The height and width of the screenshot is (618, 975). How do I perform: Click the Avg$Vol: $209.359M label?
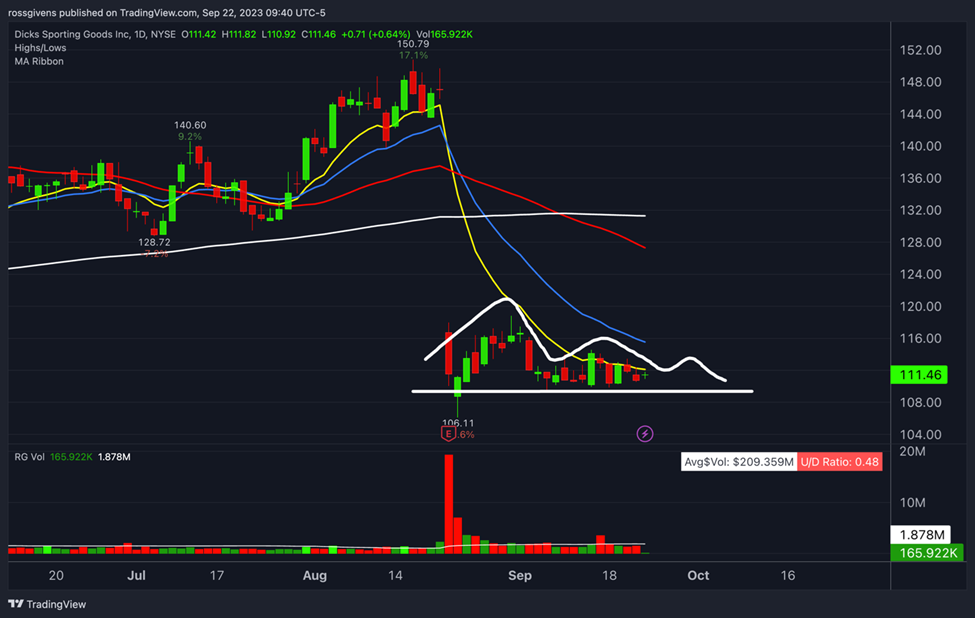coord(739,462)
